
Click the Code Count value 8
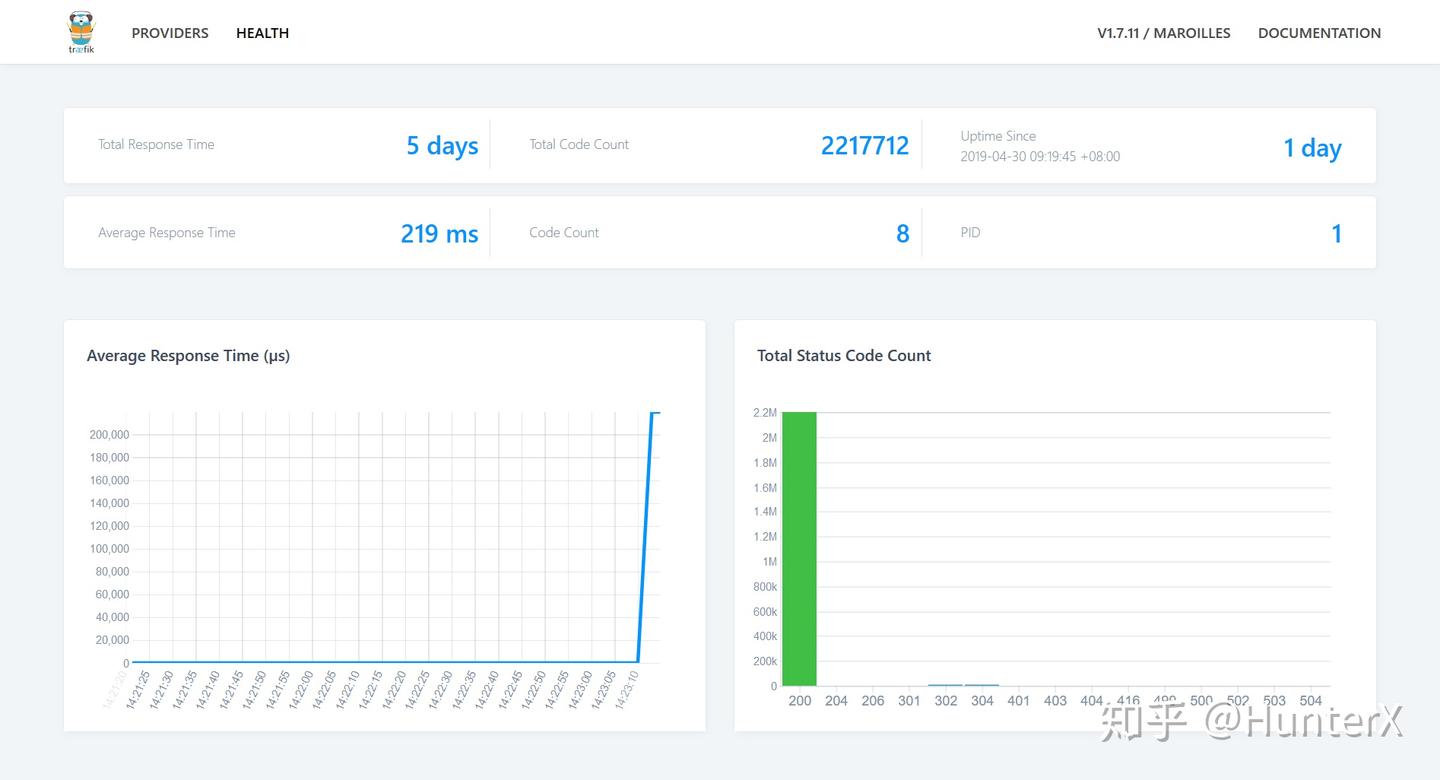coord(903,234)
